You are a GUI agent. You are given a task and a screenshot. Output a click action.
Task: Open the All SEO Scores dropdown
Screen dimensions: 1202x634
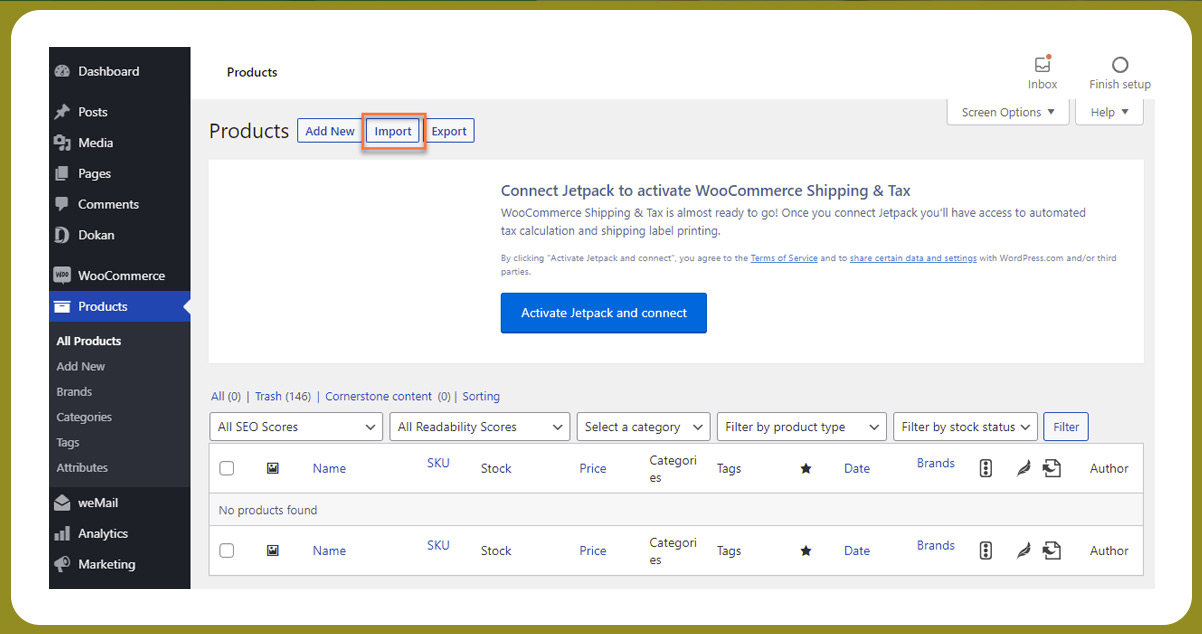coord(296,427)
